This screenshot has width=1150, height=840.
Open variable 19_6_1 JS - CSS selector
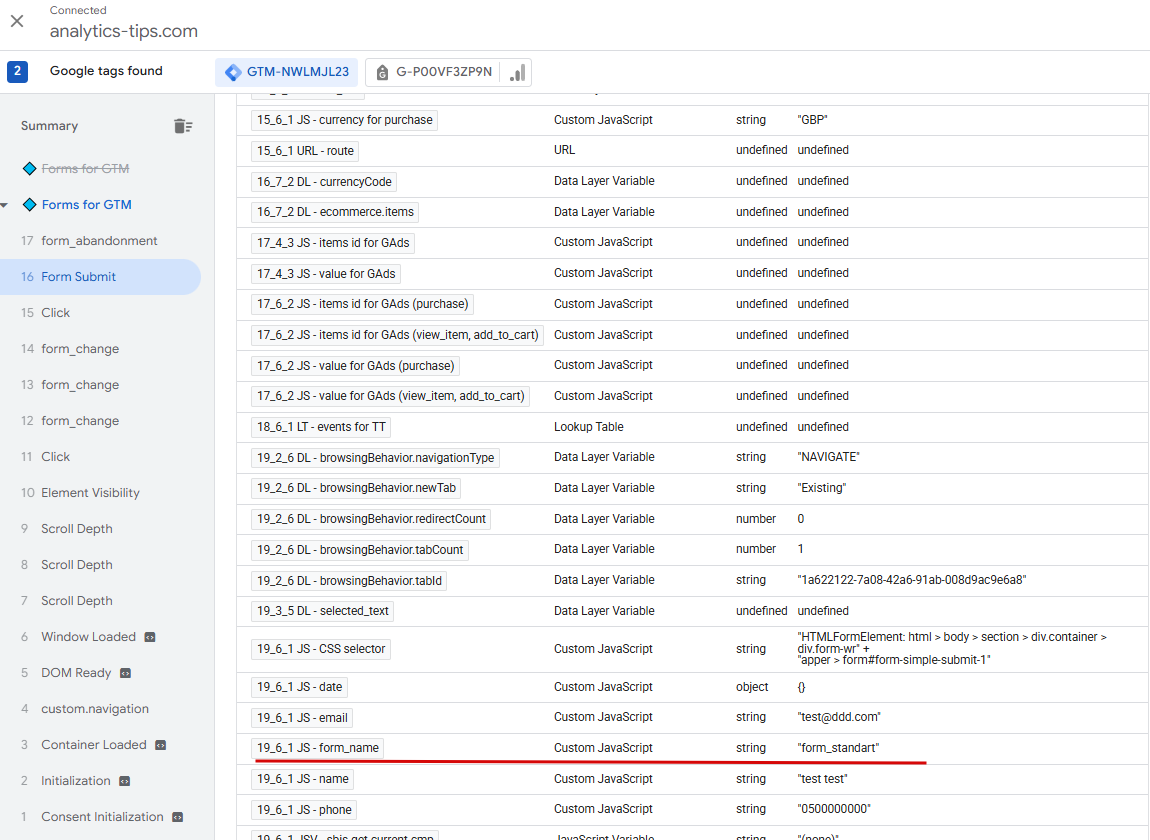(321, 649)
